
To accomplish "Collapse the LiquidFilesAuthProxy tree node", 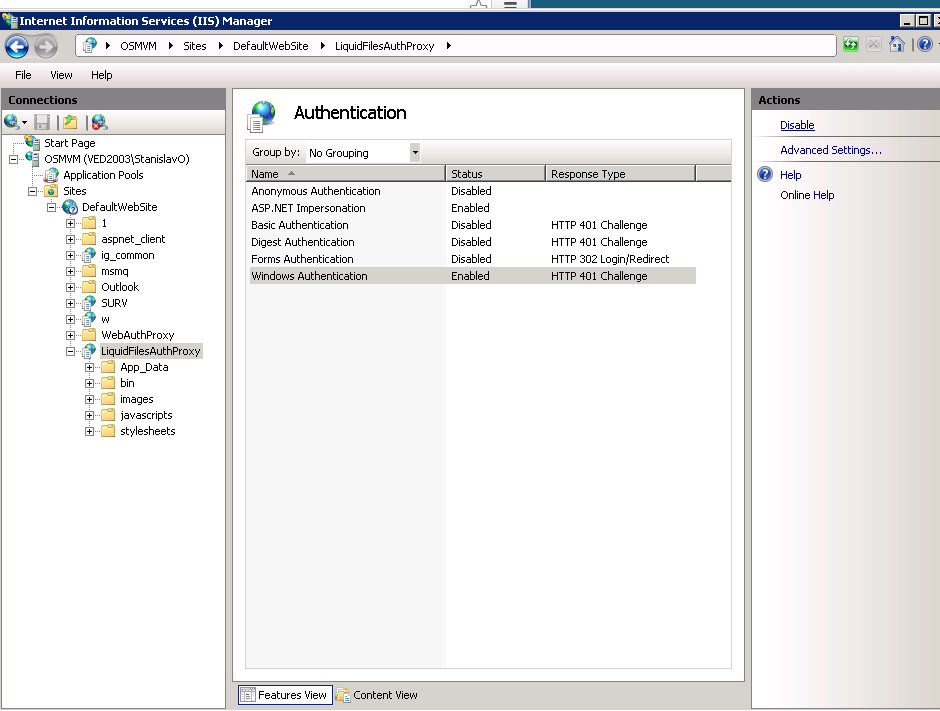I will [x=71, y=351].
